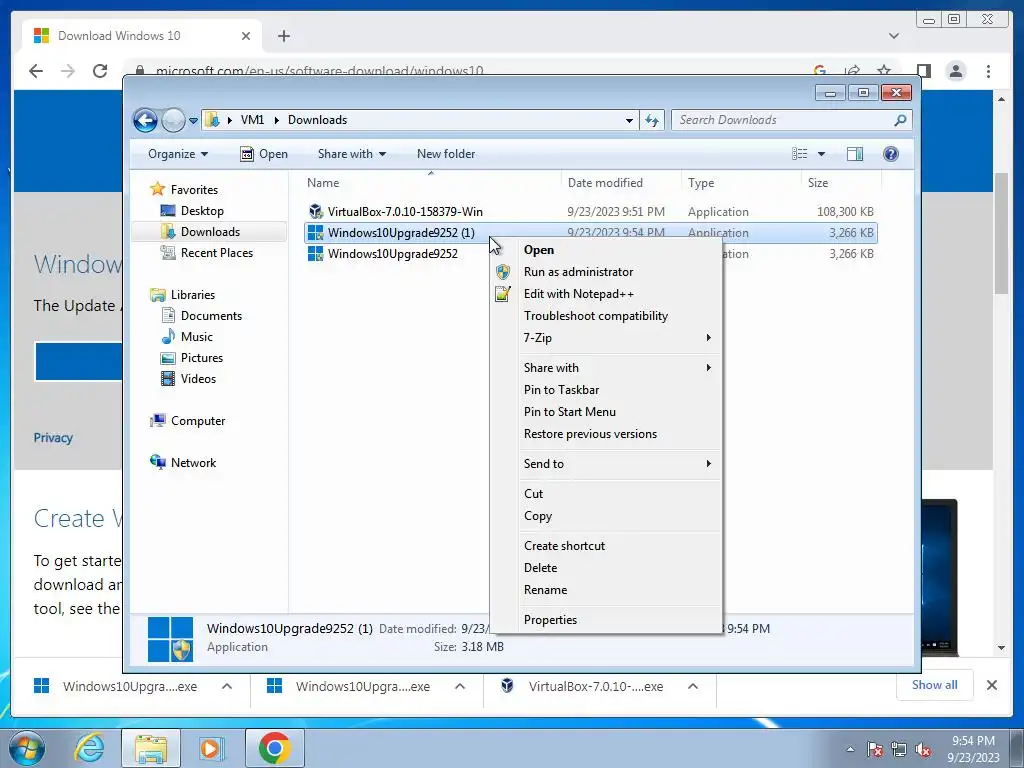This screenshot has width=1024, height=768.
Task: Expand the Send to submenu
Action: (606, 464)
